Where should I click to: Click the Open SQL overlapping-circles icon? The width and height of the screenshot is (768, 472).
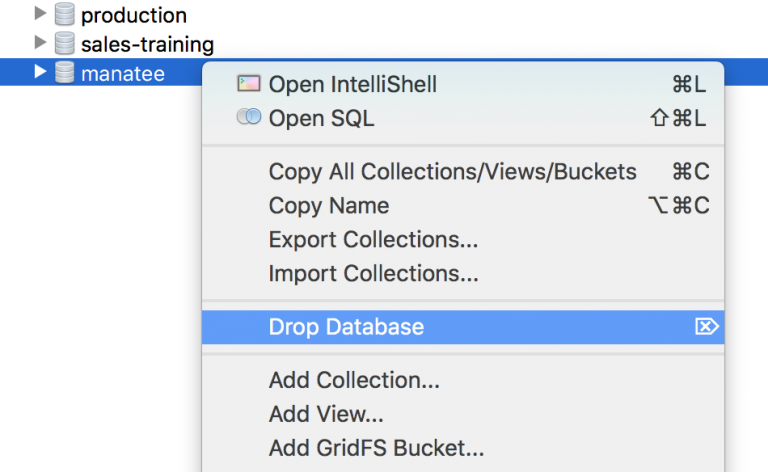click(249, 118)
